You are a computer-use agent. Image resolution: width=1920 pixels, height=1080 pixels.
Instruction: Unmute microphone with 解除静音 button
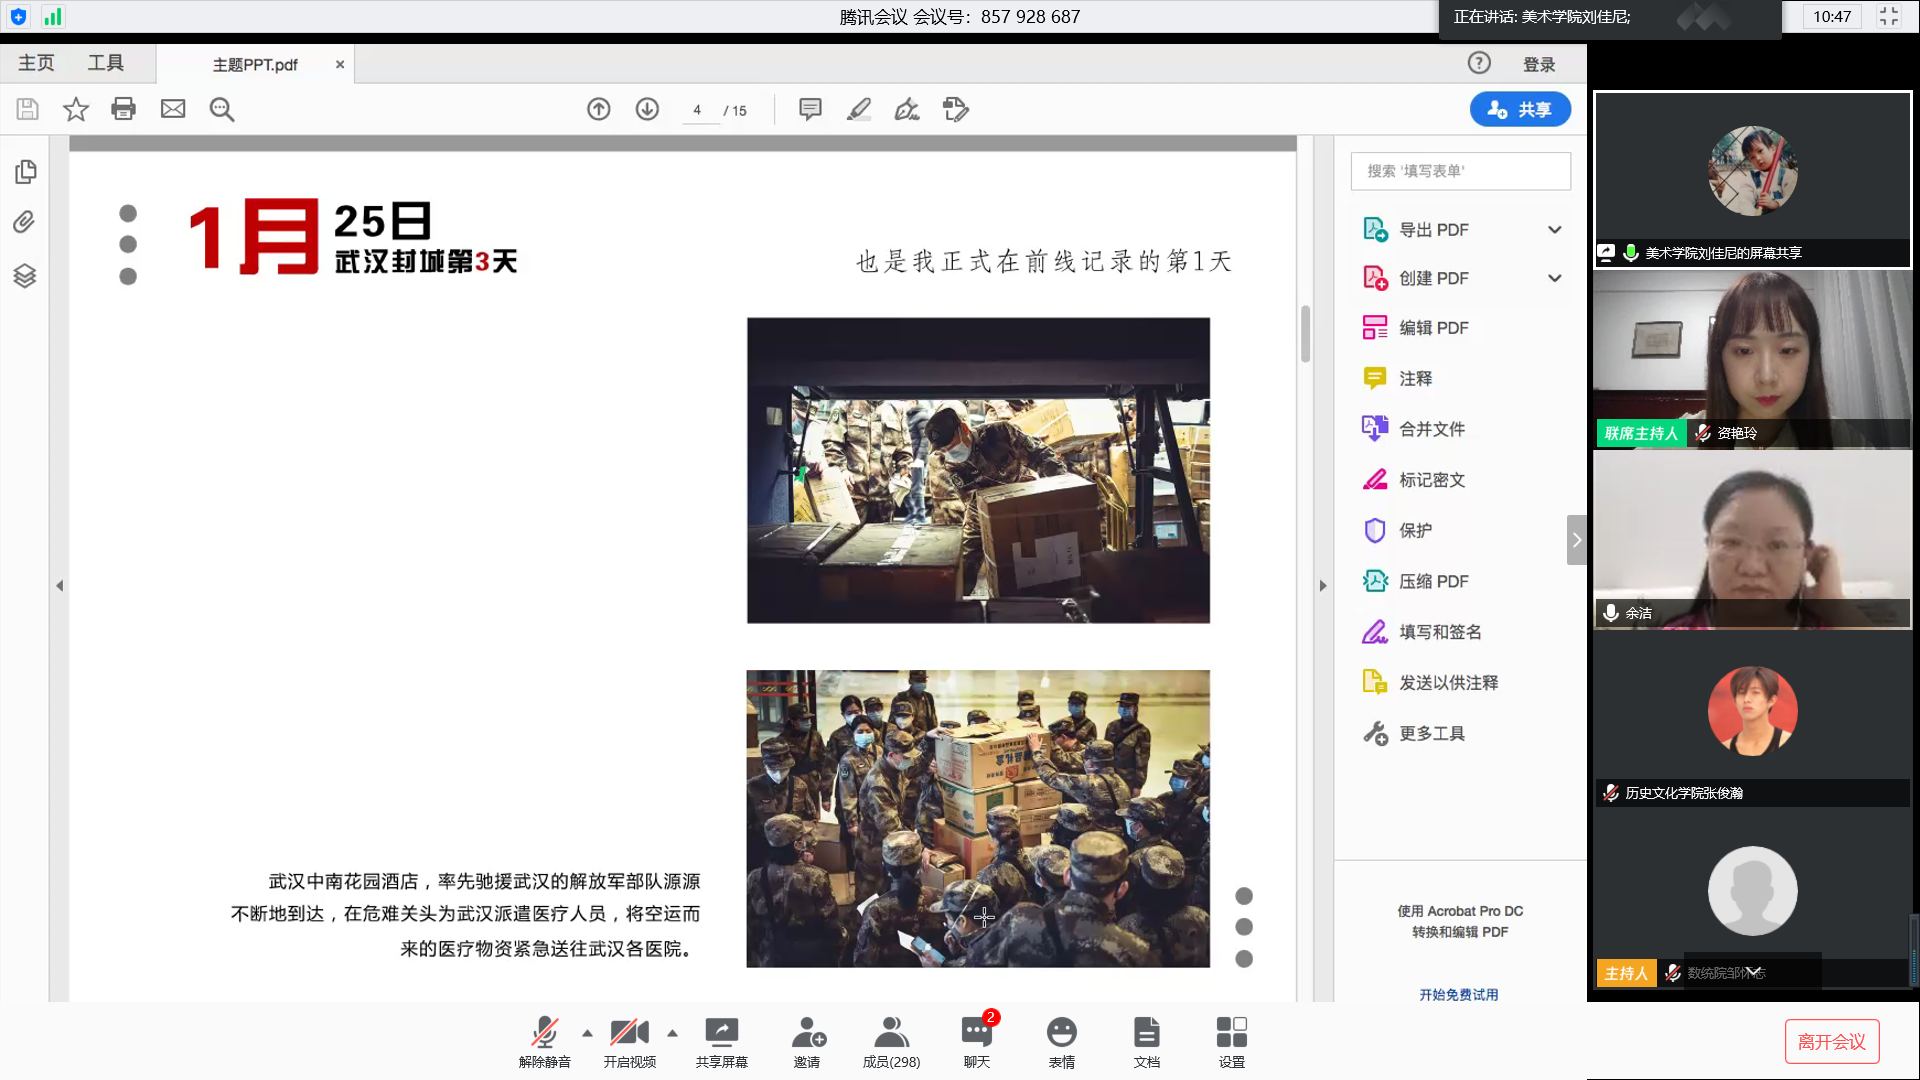pyautogui.click(x=544, y=1041)
